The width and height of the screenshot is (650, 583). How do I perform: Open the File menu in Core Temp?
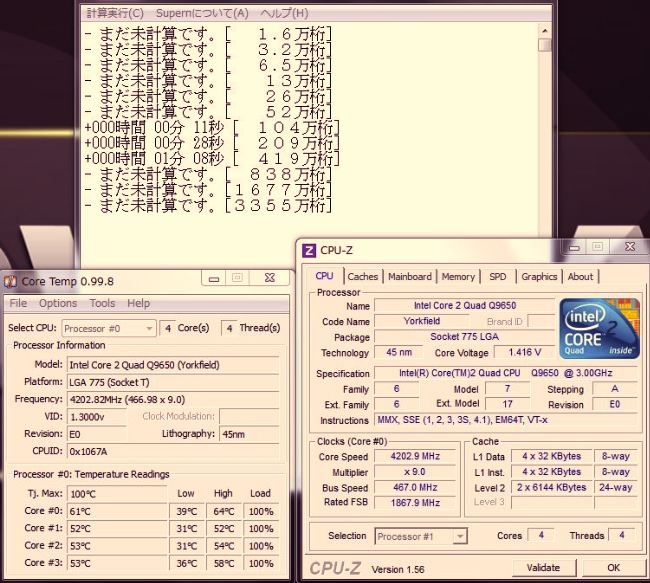(19, 304)
